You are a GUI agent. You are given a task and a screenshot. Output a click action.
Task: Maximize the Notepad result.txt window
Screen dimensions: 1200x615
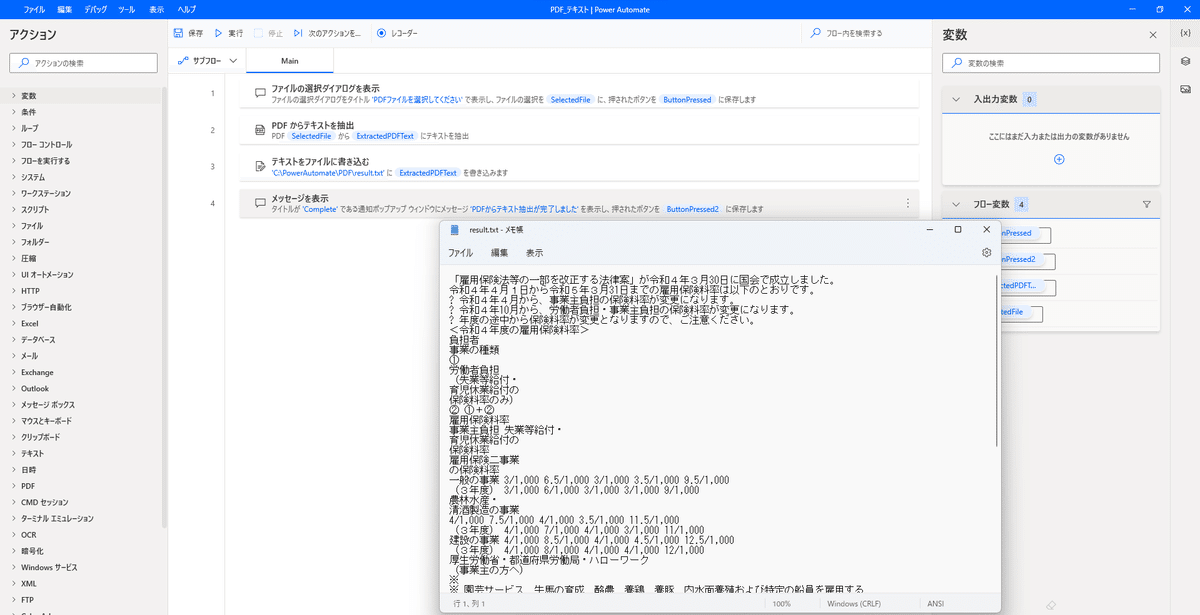pos(957,229)
